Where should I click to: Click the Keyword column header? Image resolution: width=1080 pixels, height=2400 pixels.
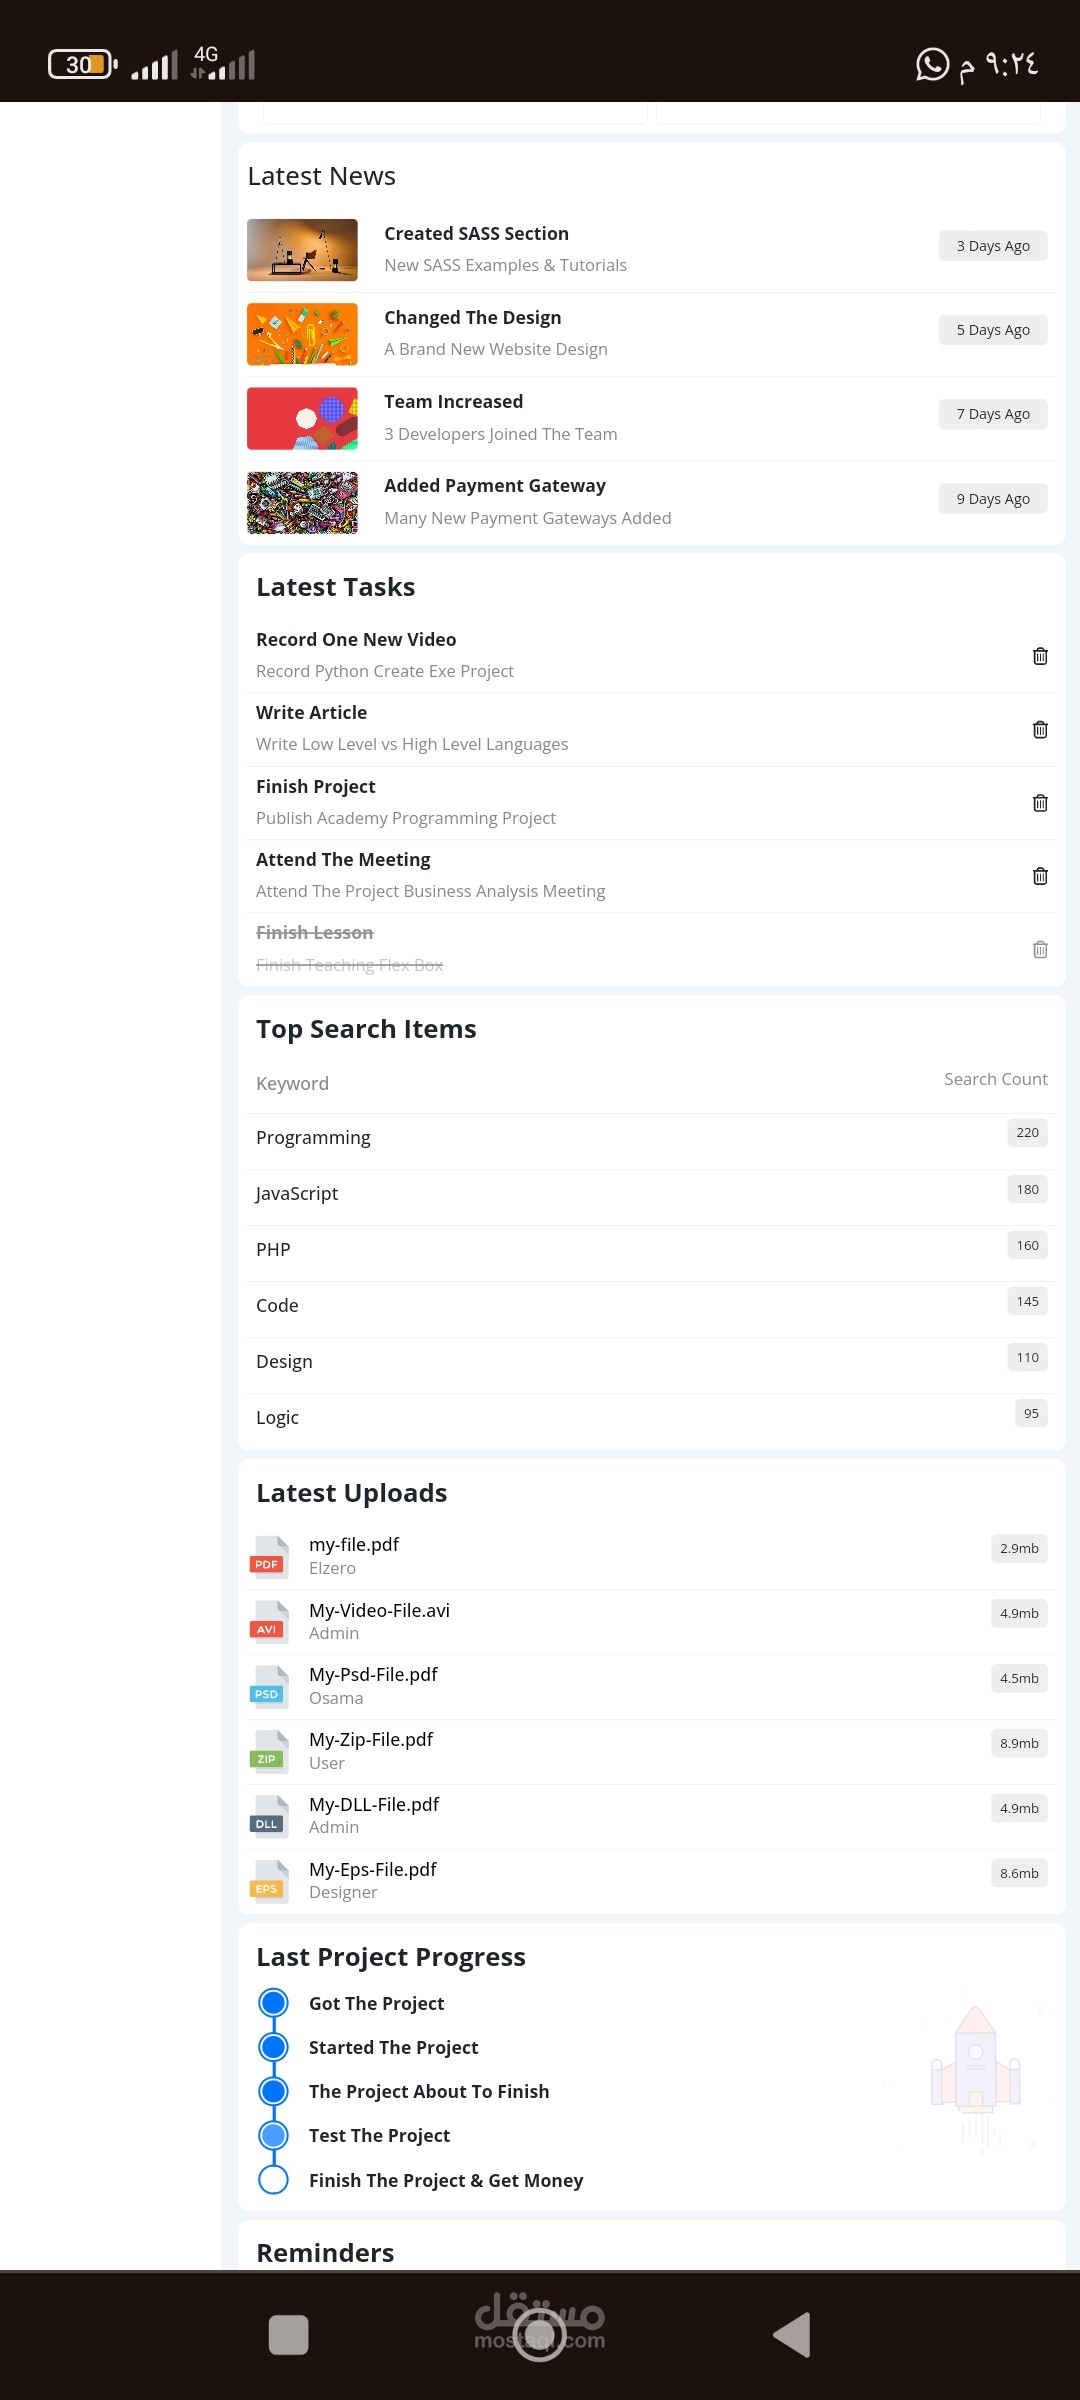[292, 1084]
